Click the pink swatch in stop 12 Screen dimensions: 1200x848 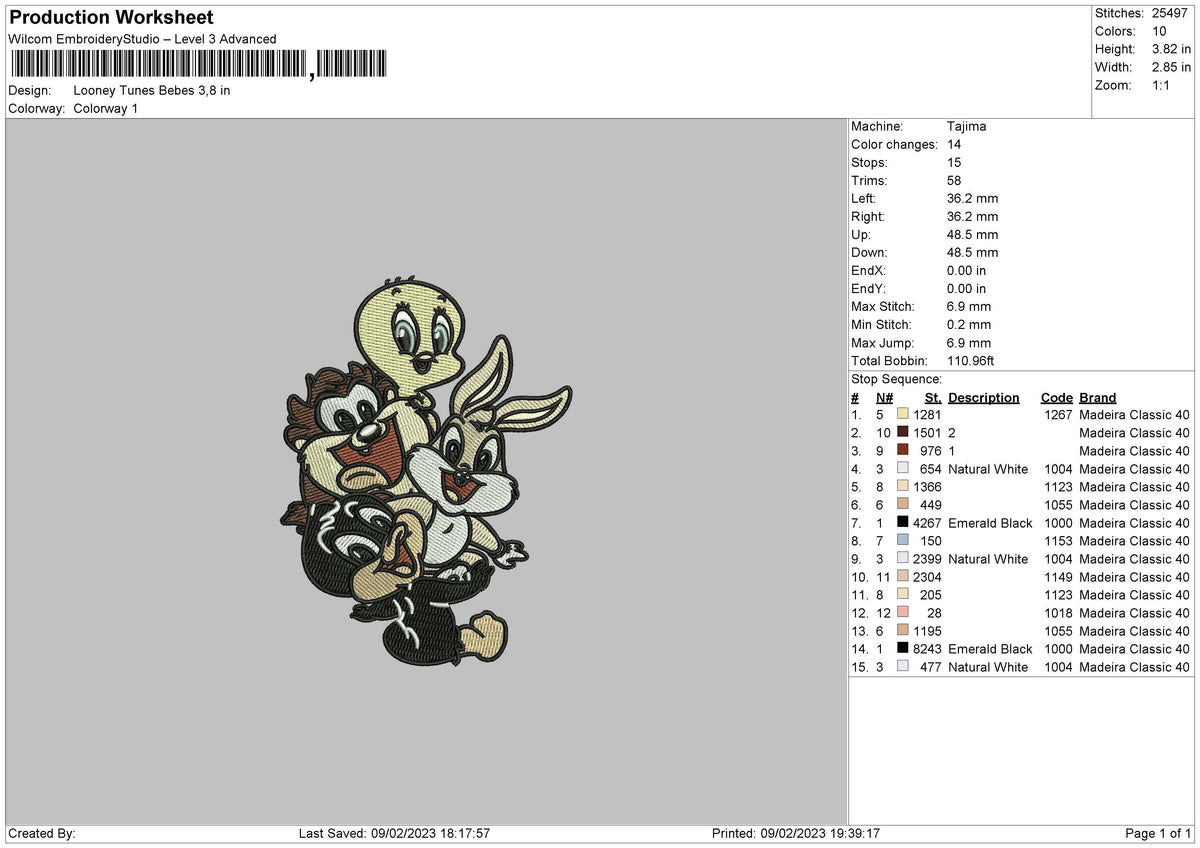[x=903, y=612]
